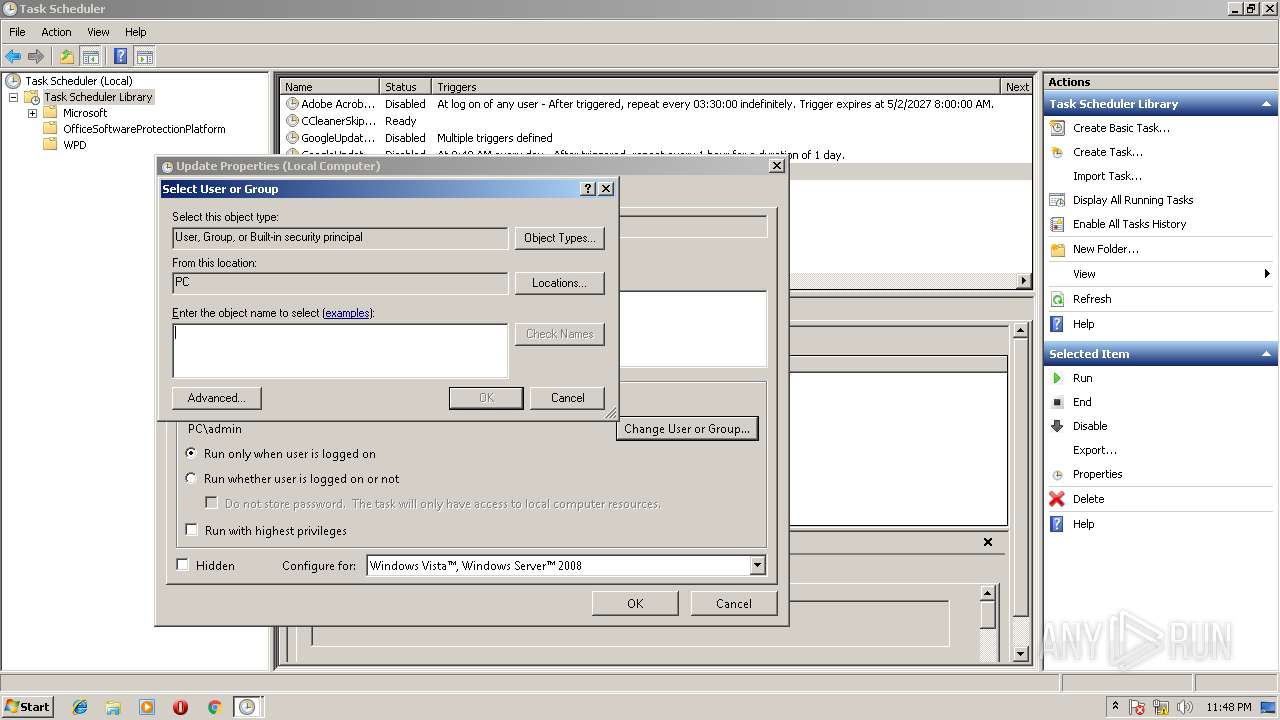1280x720 pixels.
Task: Click Cancel in Update Properties dialog
Action: pyautogui.click(x=734, y=604)
